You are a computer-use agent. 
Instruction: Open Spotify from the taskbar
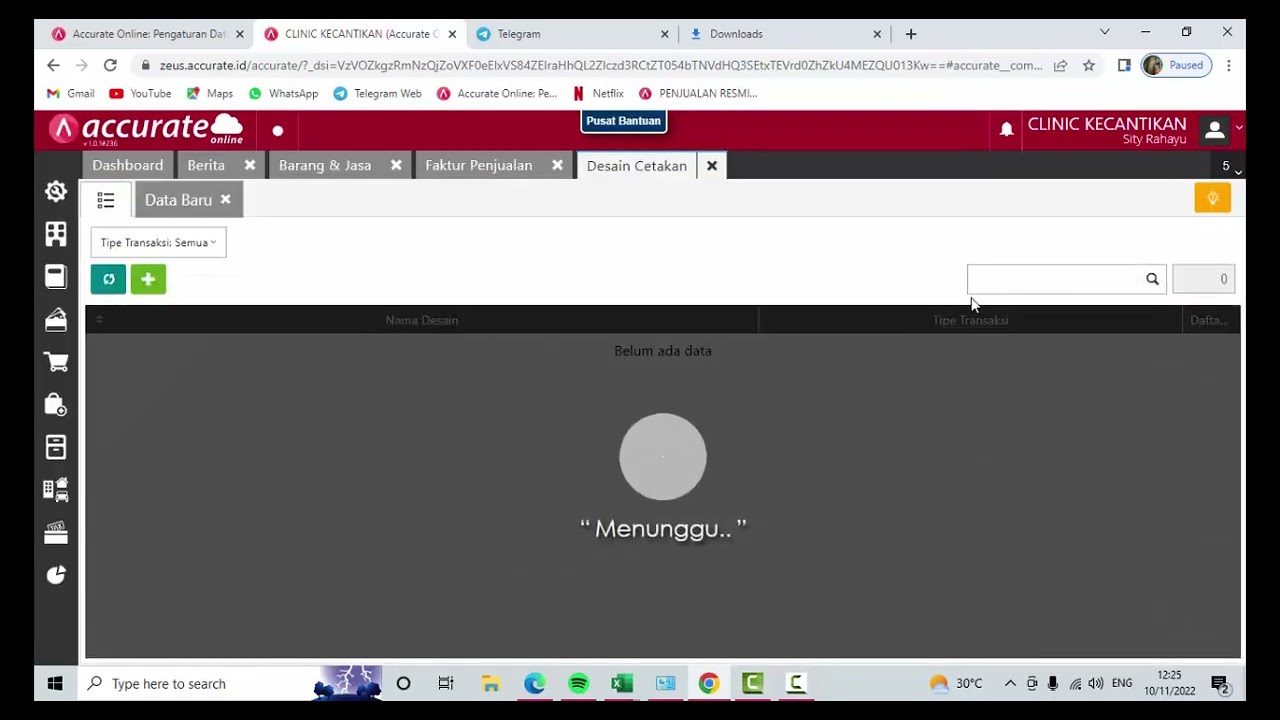click(x=578, y=684)
